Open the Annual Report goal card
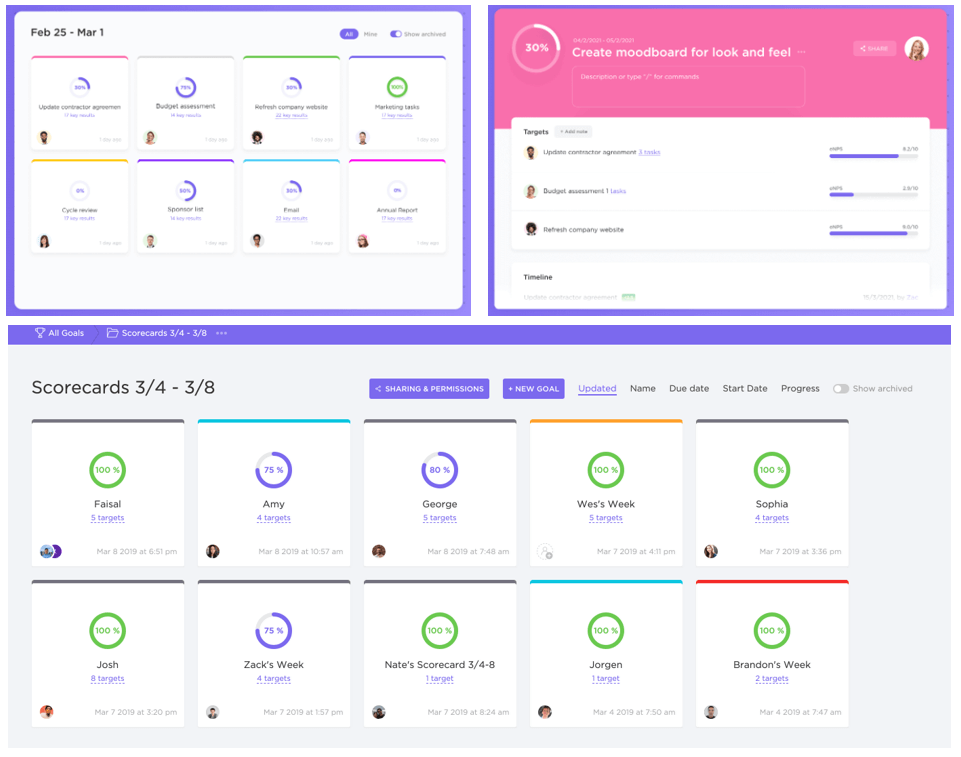This screenshot has height=757, width=961. pyautogui.click(x=397, y=206)
